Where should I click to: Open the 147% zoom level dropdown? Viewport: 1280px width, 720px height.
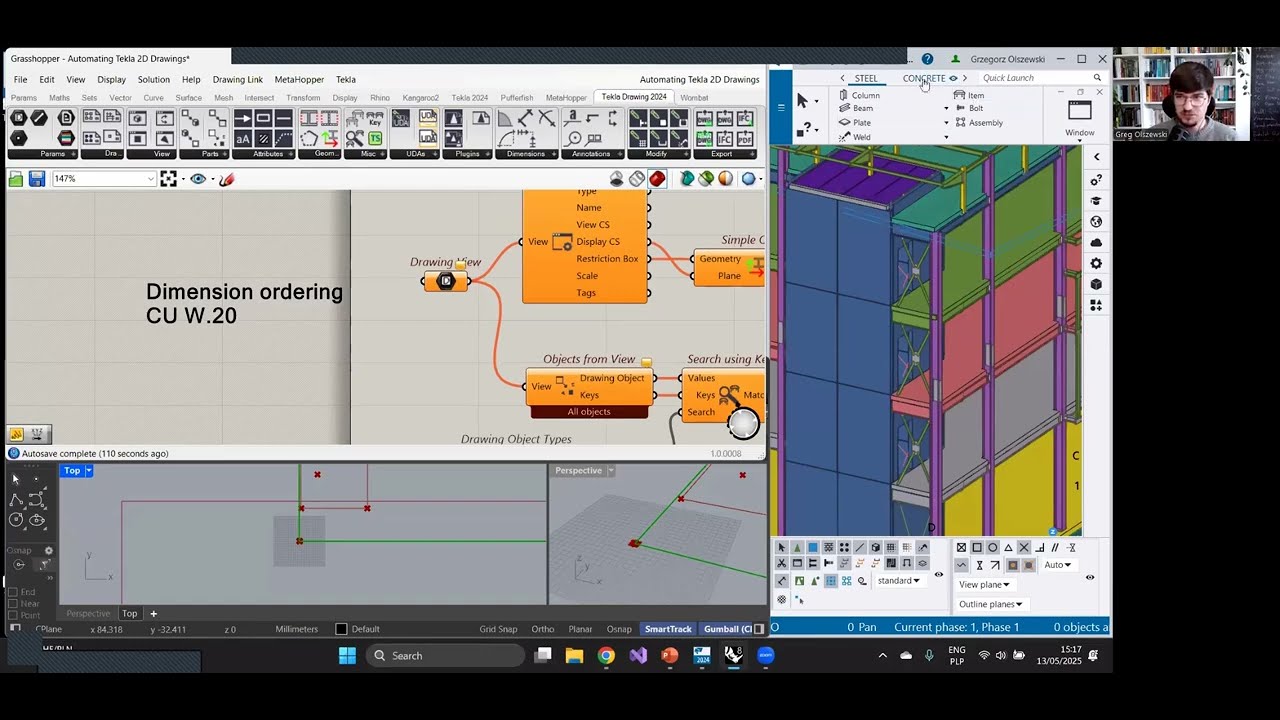click(x=150, y=179)
